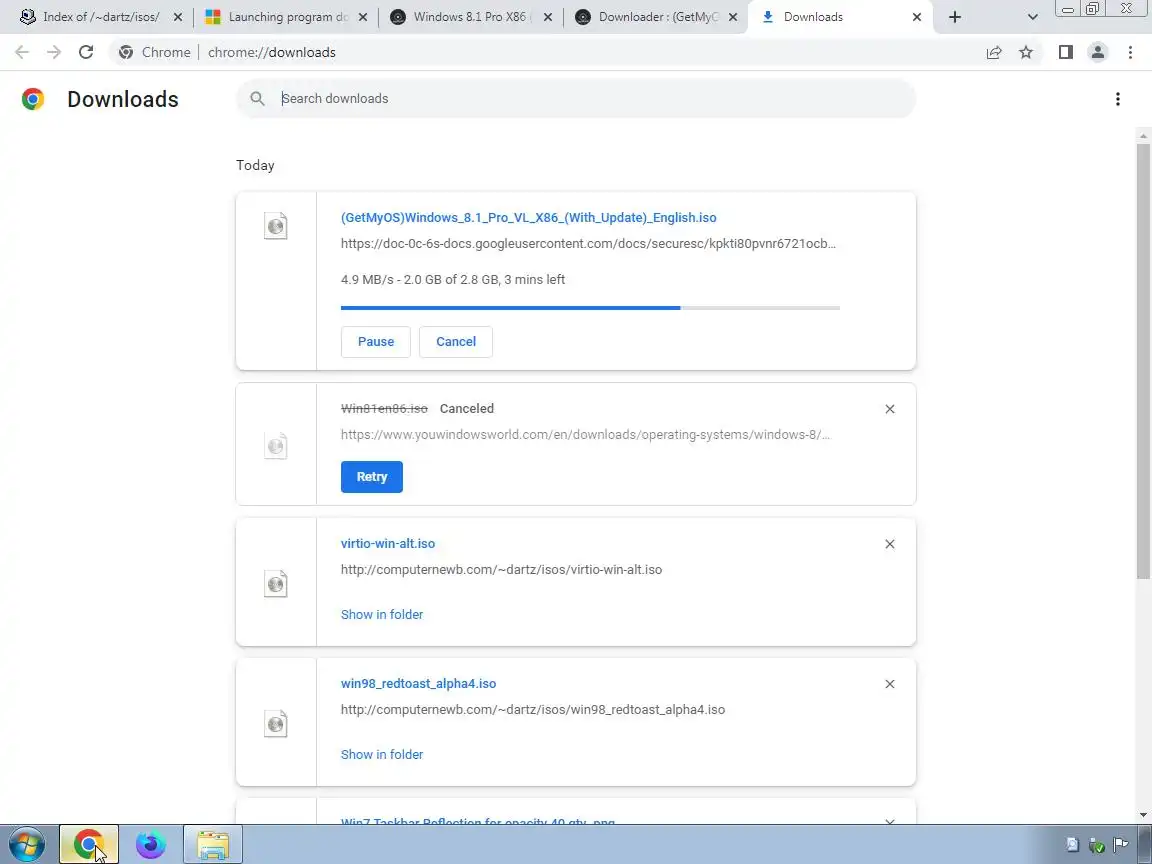Click the scrollbar up arrow

(x=1143, y=136)
